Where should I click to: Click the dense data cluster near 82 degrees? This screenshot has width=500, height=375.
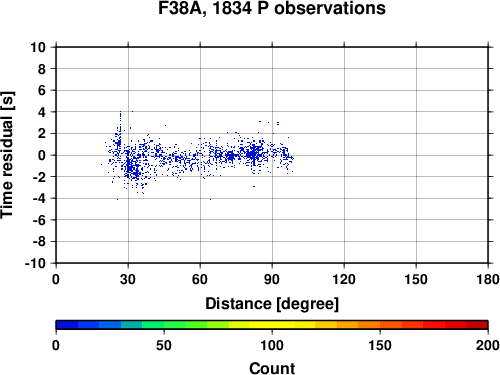tap(253, 154)
